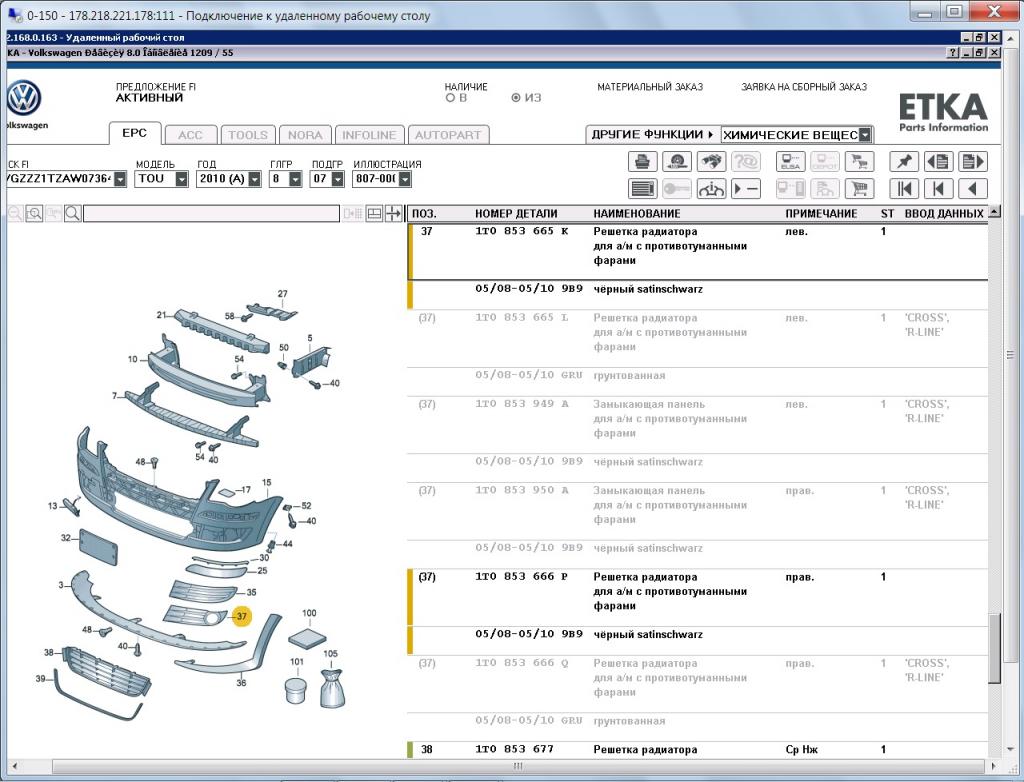Go to next illustration page icon
This screenshot has height=782, width=1024.
(x=972, y=161)
